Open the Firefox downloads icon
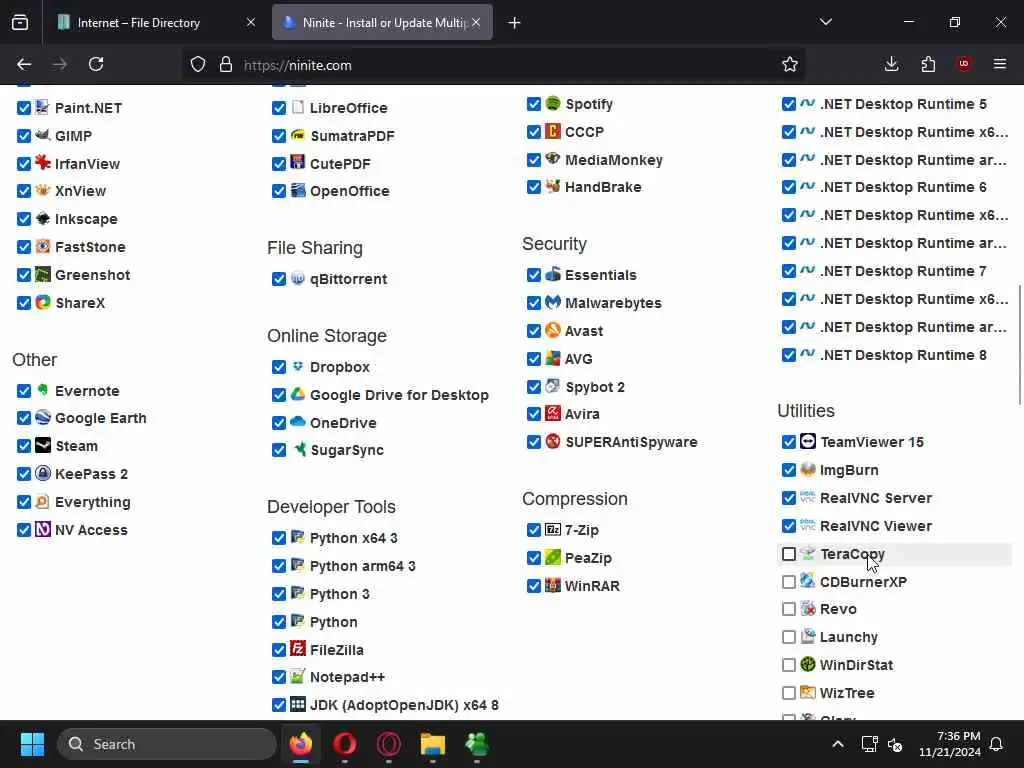 coord(891,64)
